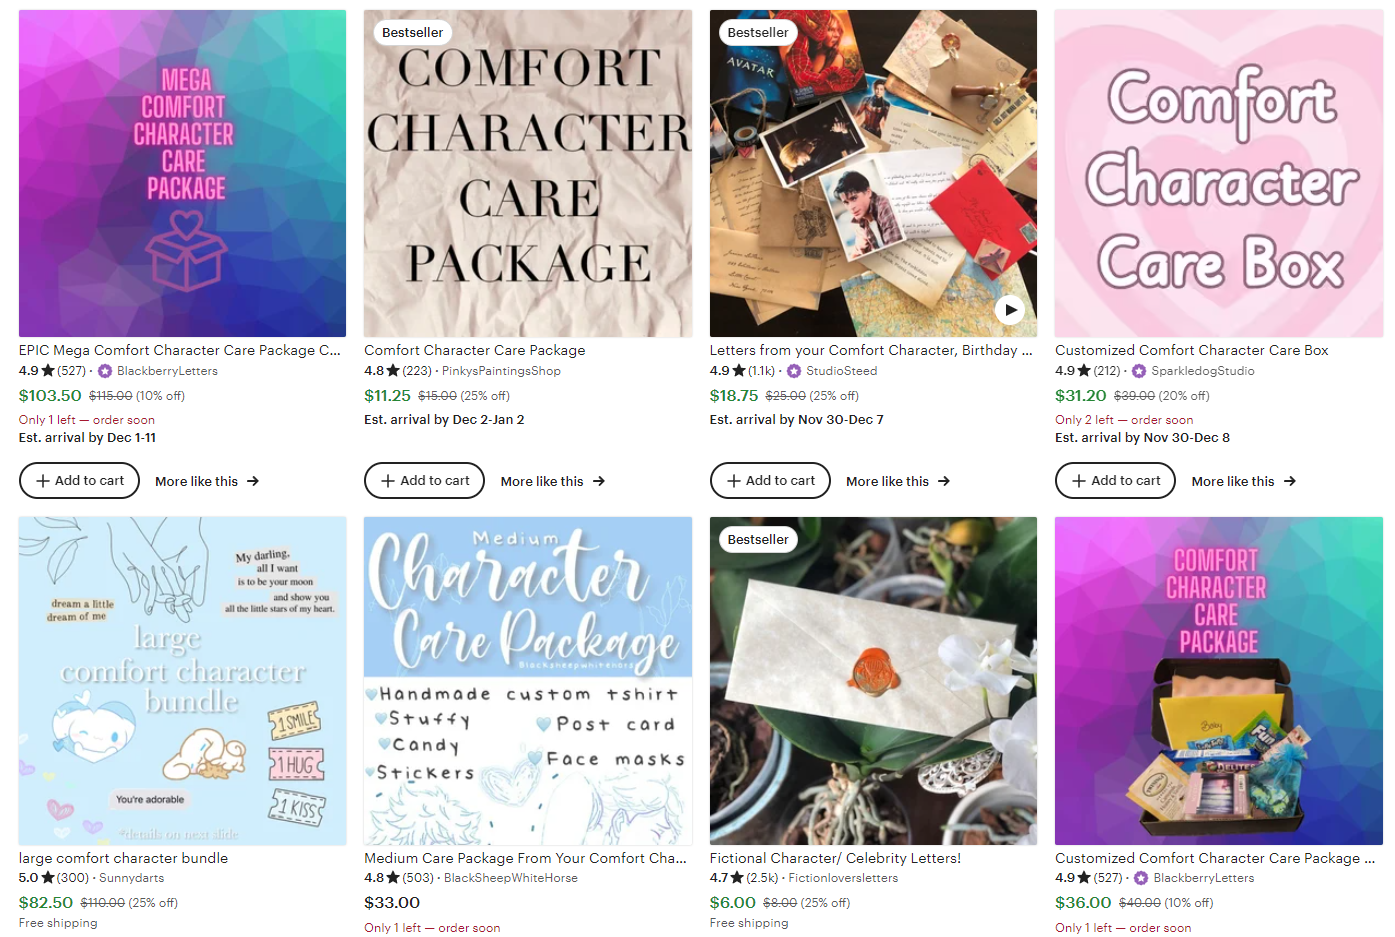Open Medium Care Package From Your Comfort title
Image resolution: width=1395 pixels, height=937 pixels.
click(526, 858)
